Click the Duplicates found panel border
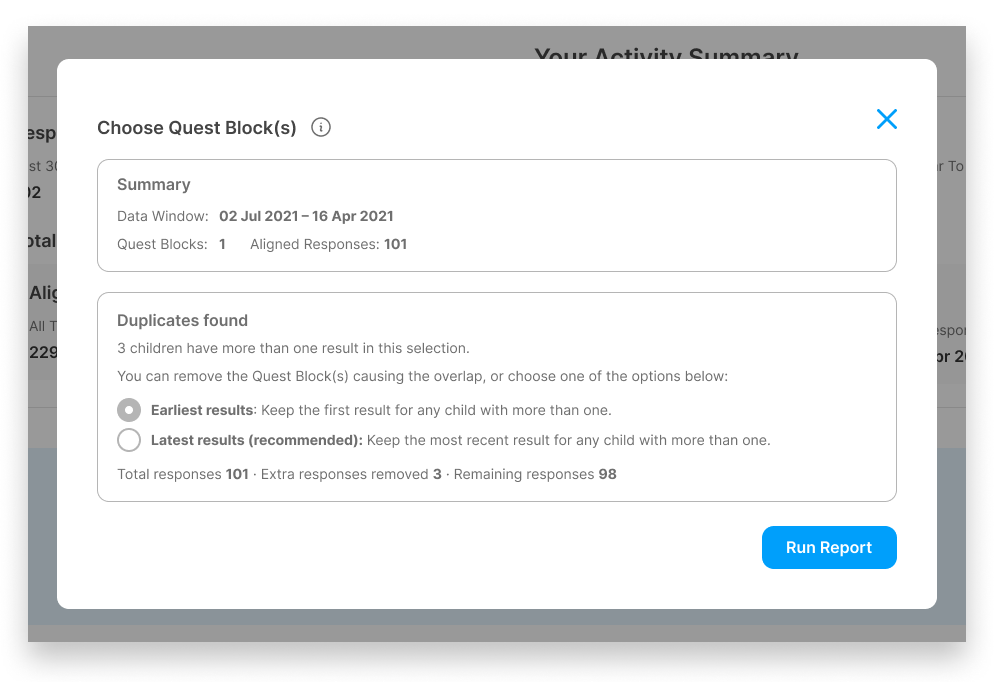This screenshot has width=1000, height=682. 497,293
